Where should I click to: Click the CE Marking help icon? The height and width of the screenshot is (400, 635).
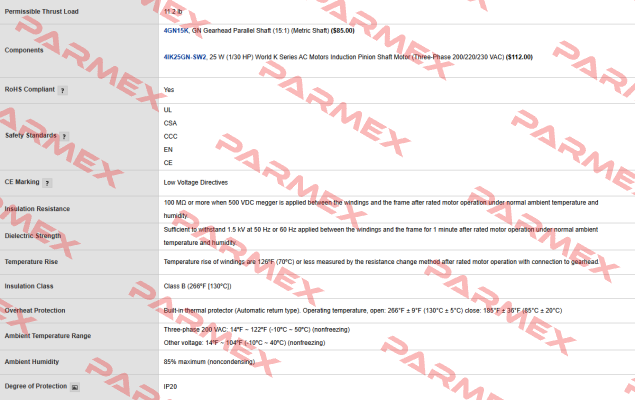[x=47, y=183]
